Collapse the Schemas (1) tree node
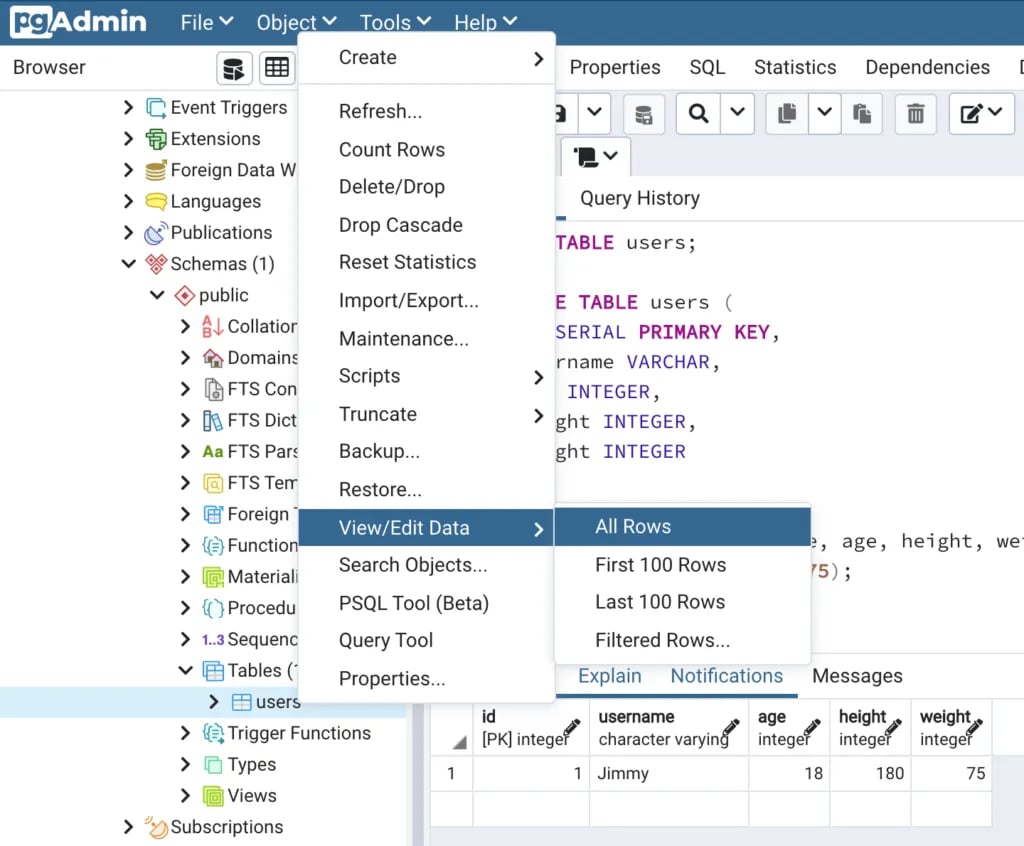This screenshot has width=1024, height=846. [128, 264]
